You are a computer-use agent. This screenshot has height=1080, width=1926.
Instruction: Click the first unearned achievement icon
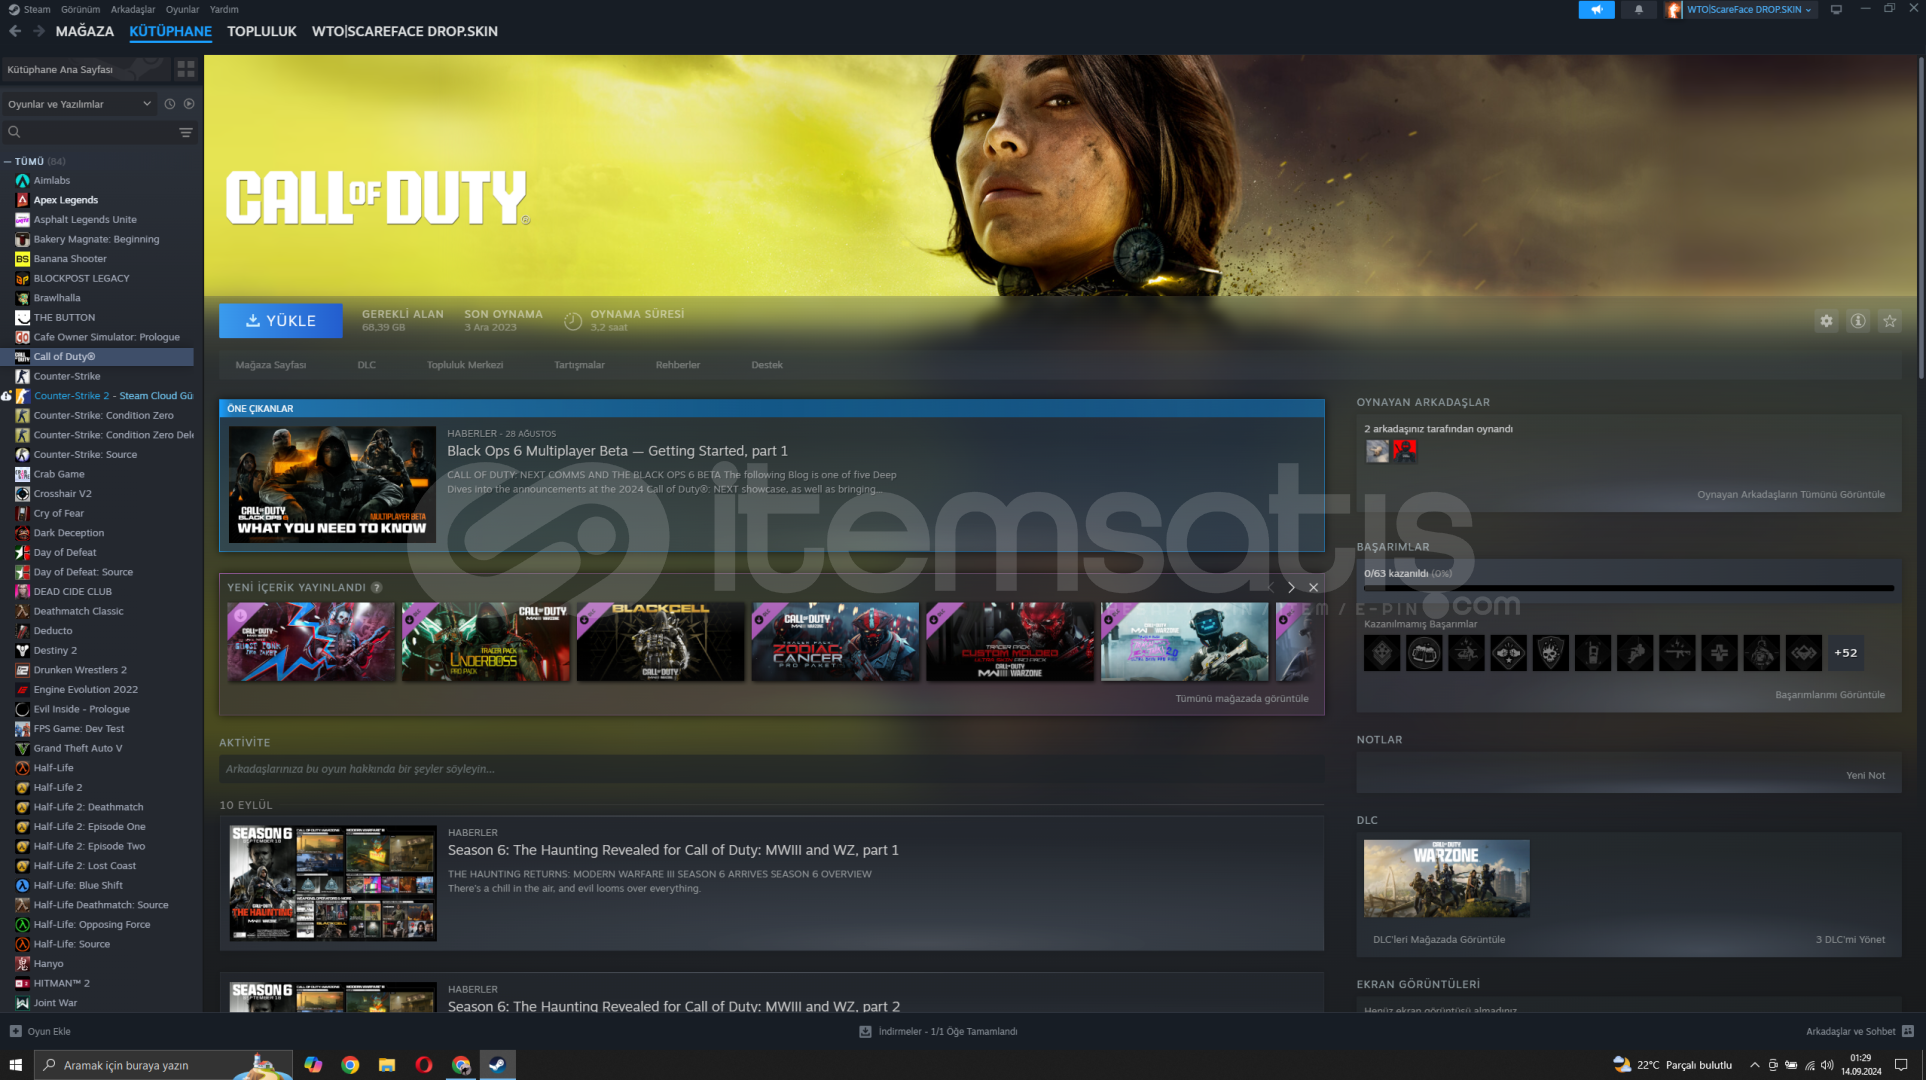(1382, 653)
